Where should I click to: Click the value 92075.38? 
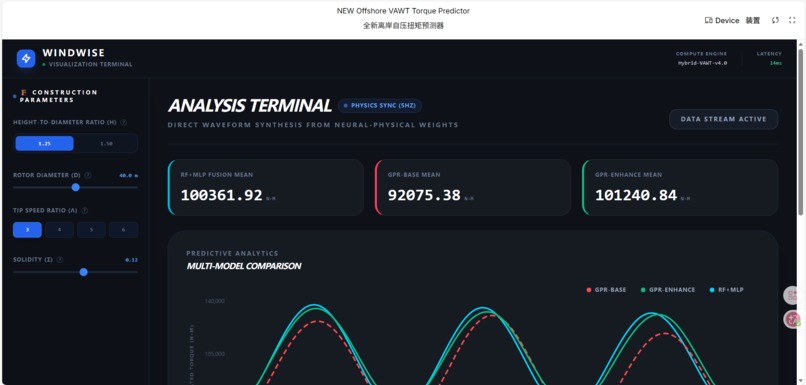[x=424, y=195]
